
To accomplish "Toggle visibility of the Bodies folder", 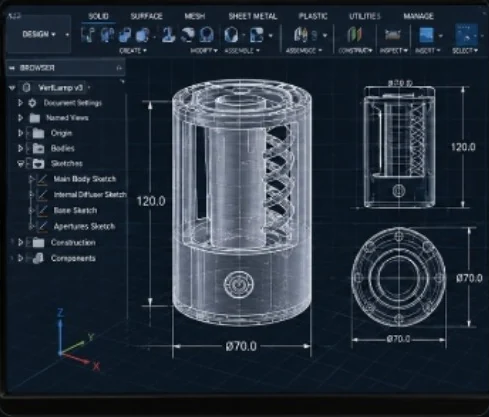I will pos(29,148).
